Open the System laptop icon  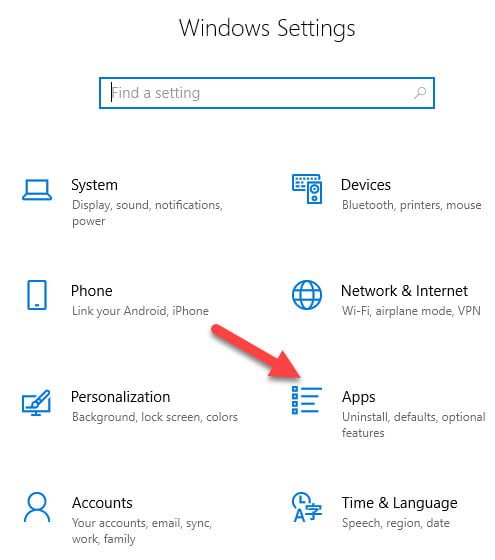(37, 190)
